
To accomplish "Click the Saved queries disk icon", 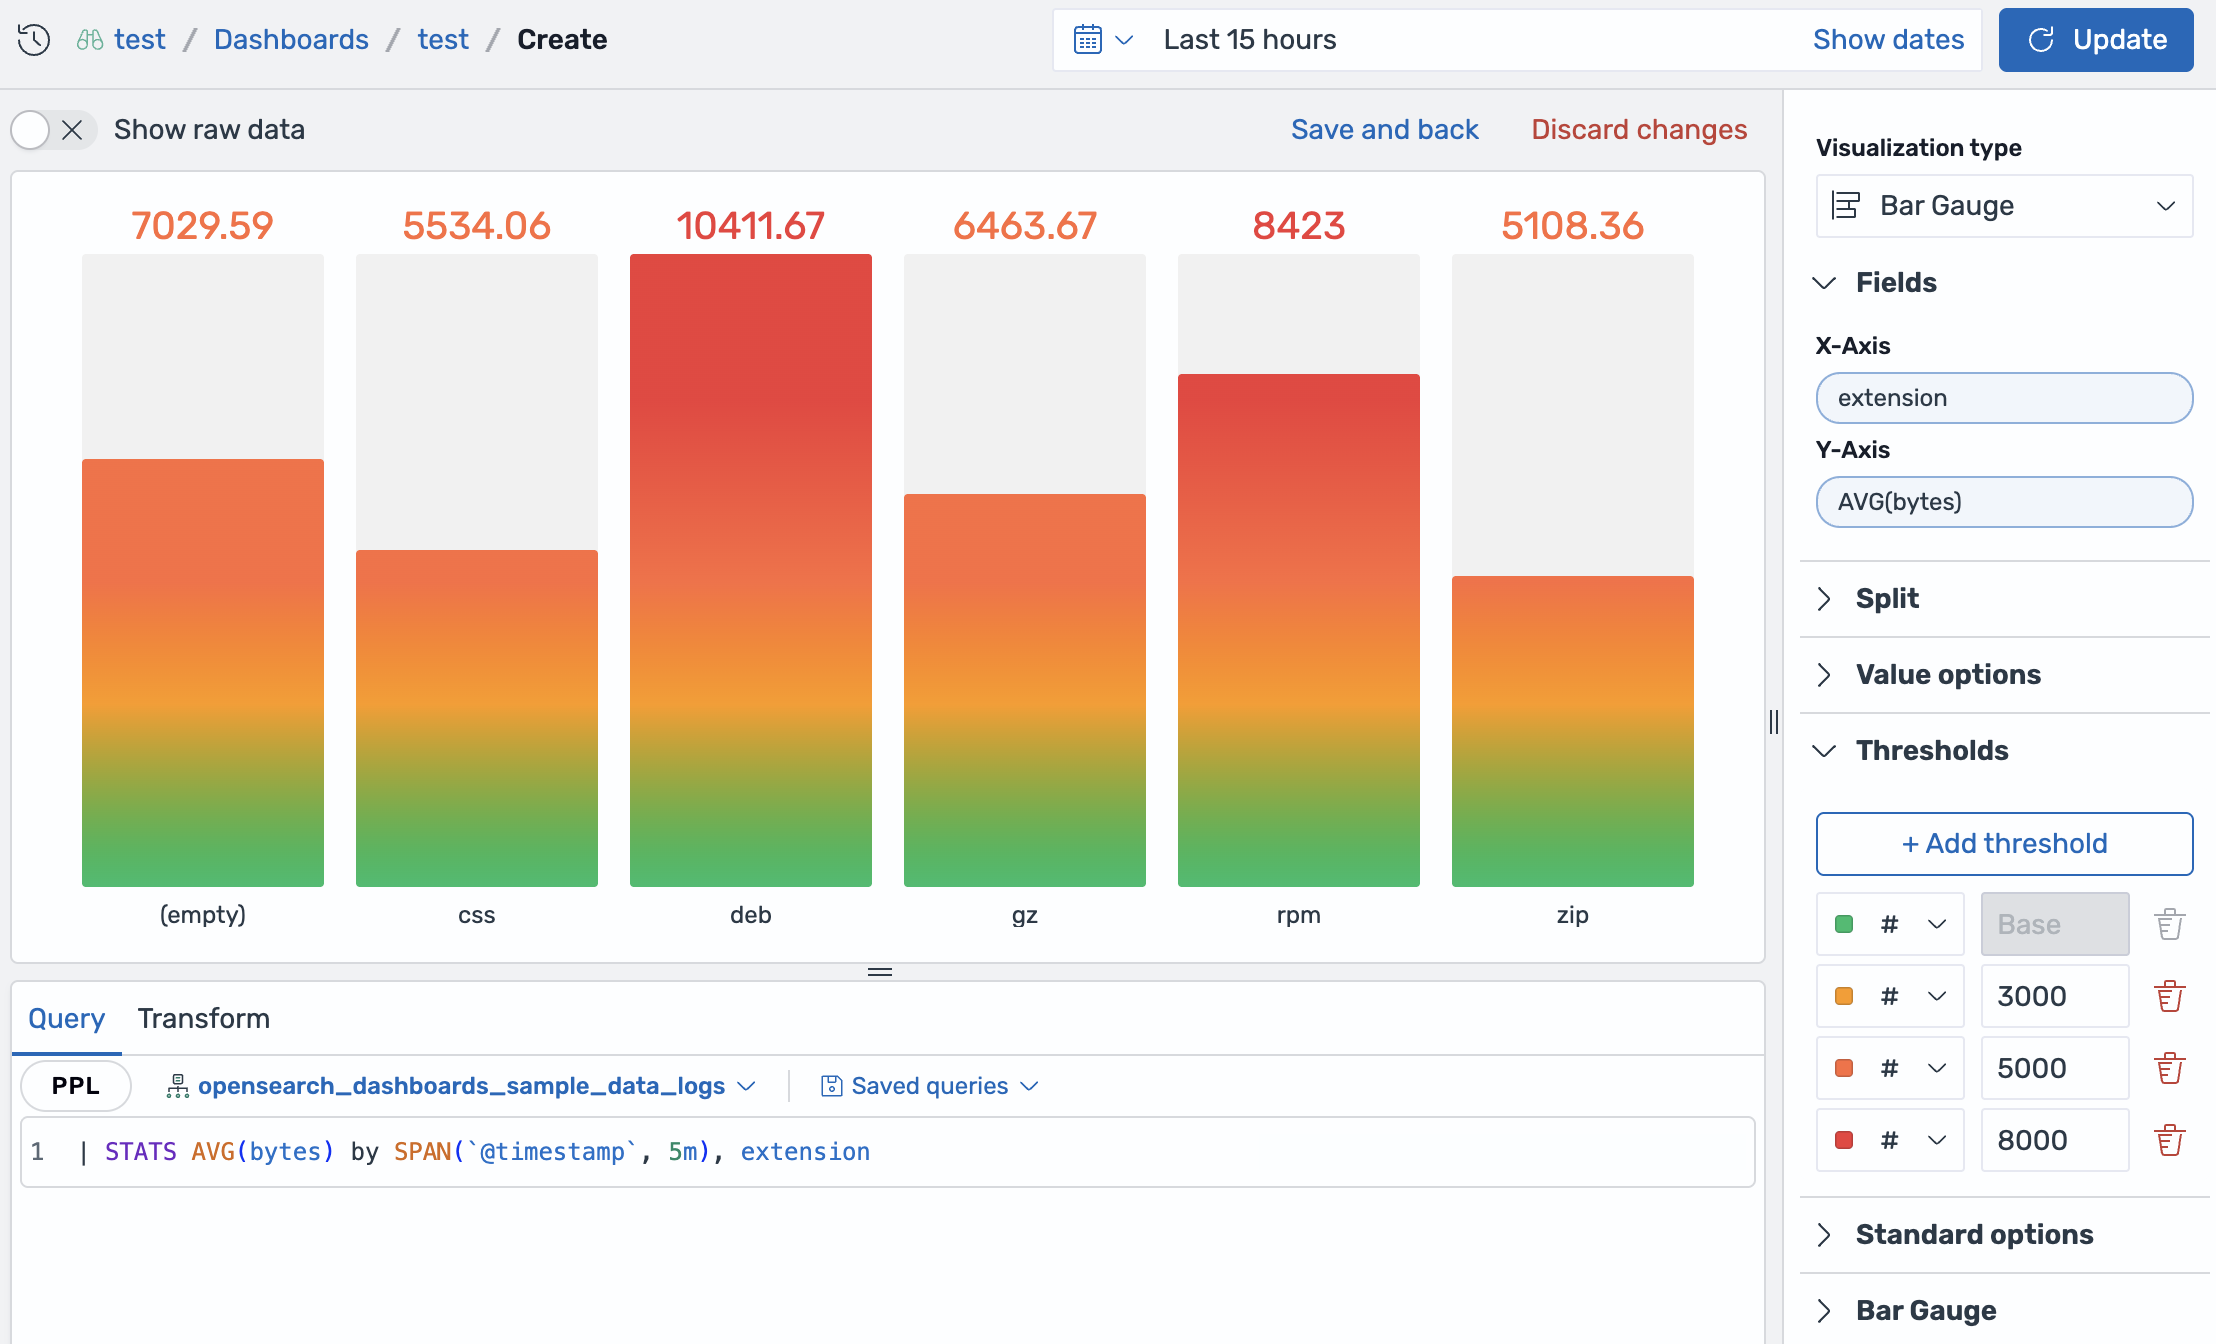I will tap(831, 1086).
